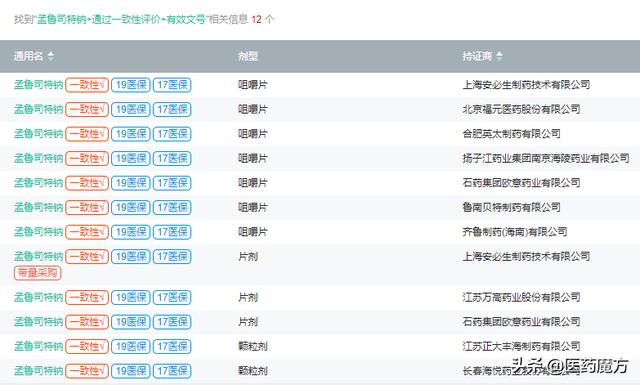
Task: Click 17医保 tag in 江苏正大丰海 row
Action: coord(172,346)
